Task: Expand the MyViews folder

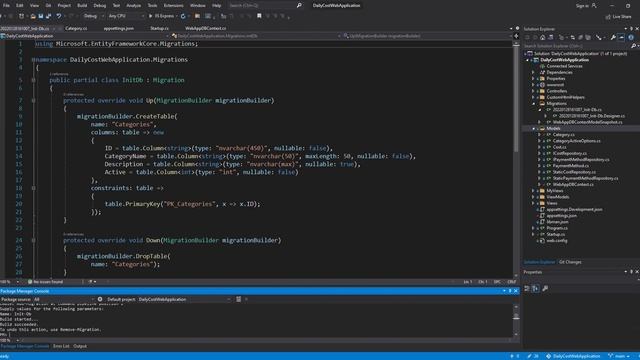Action: pos(533,191)
